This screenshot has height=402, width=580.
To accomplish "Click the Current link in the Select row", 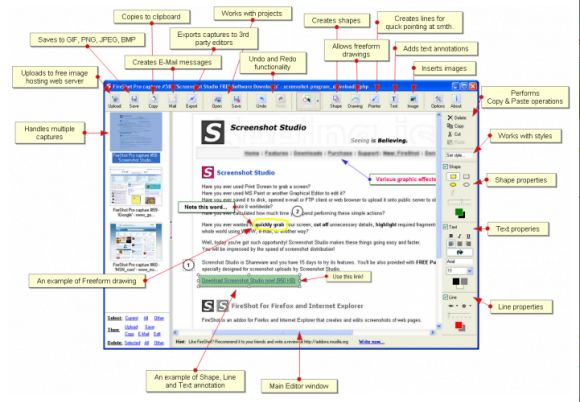I will click(131, 318).
